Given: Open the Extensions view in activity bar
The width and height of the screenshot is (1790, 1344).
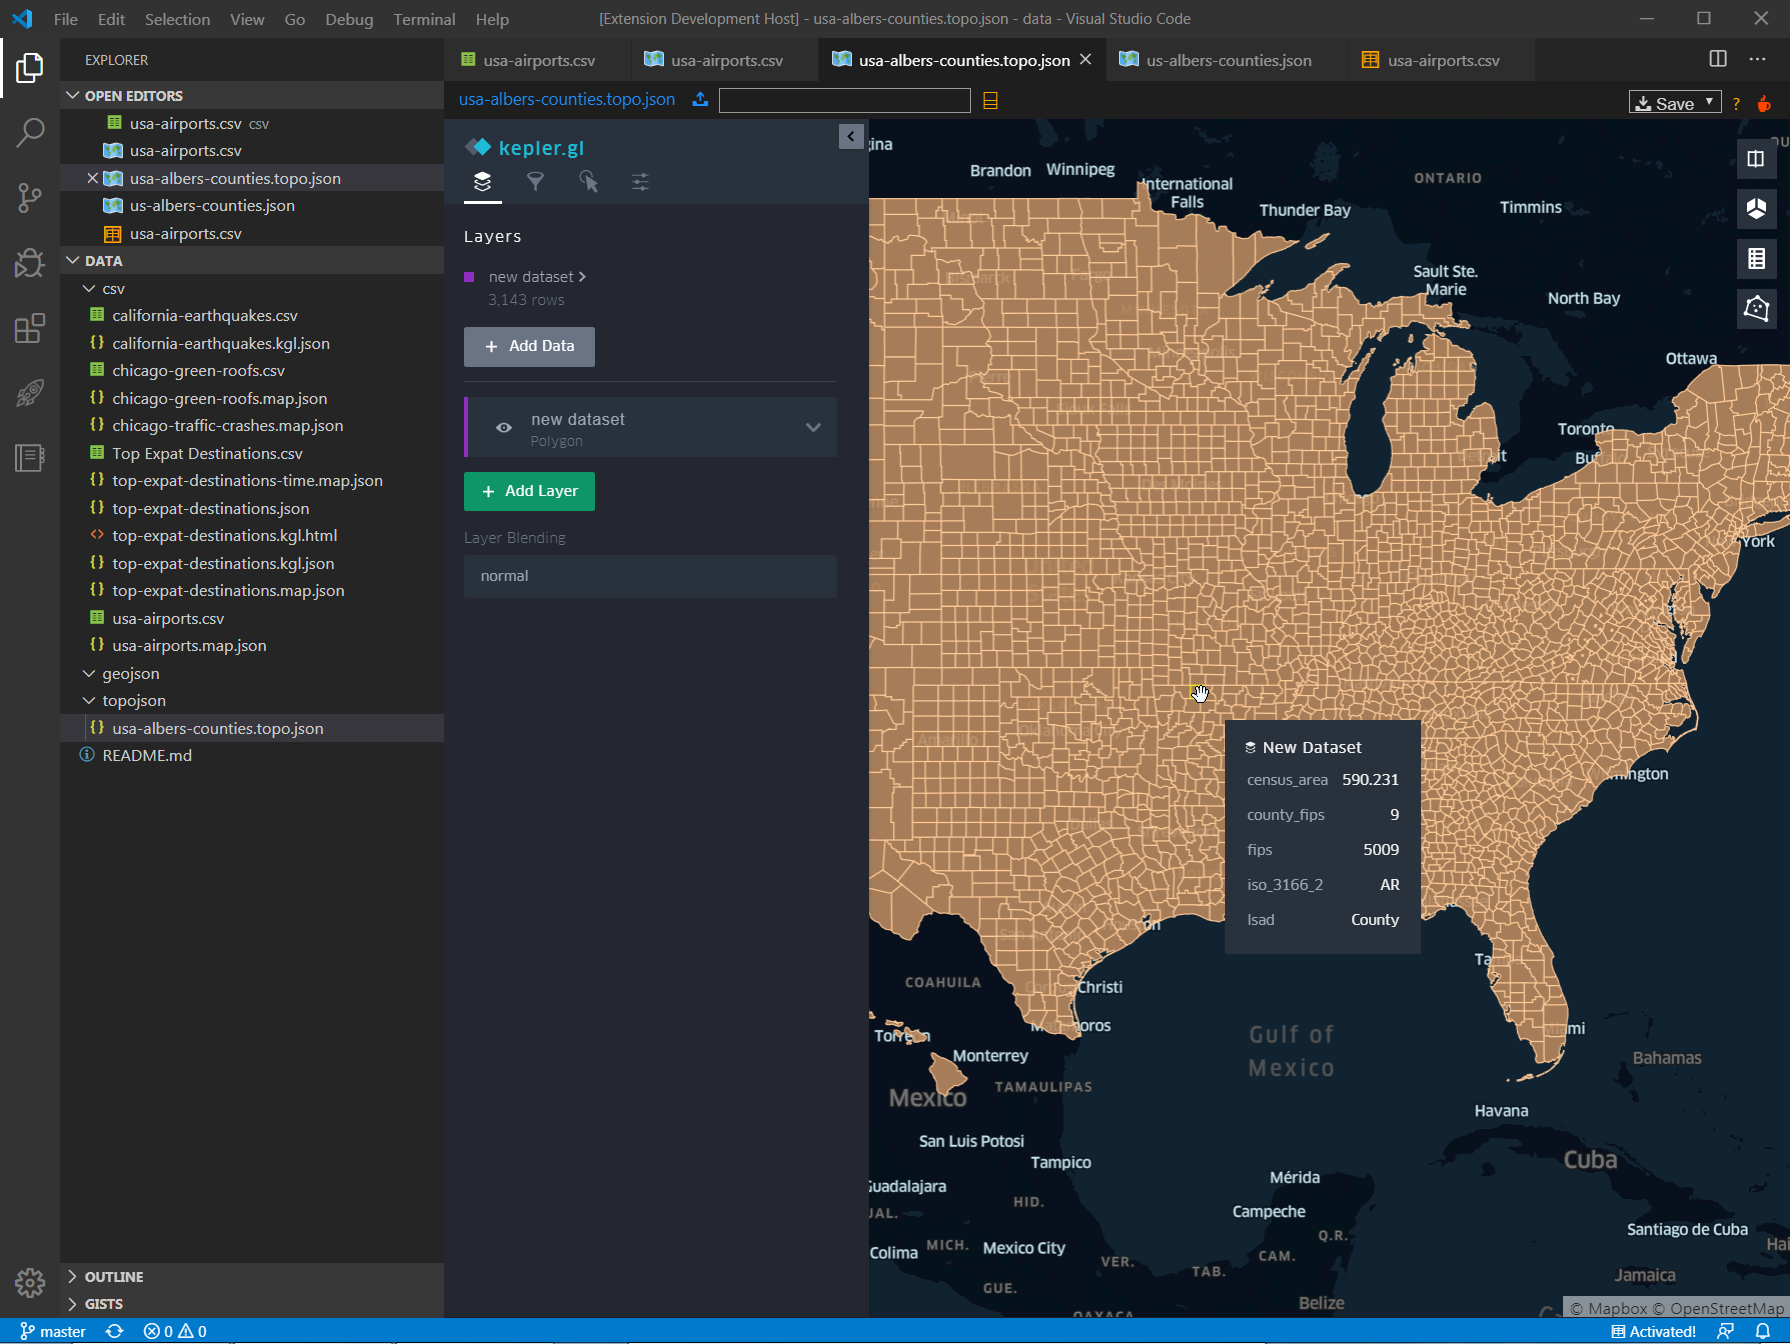Looking at the screenshot, I should coord(30,329).
